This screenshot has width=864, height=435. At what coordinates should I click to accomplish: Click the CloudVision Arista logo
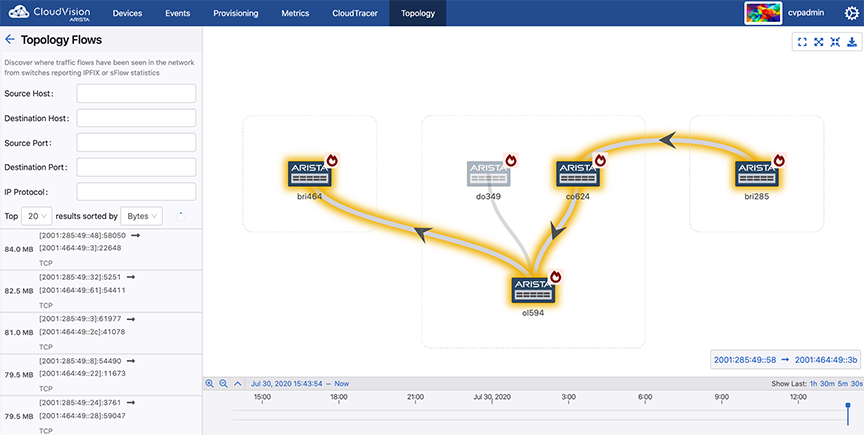coord(49,13)
